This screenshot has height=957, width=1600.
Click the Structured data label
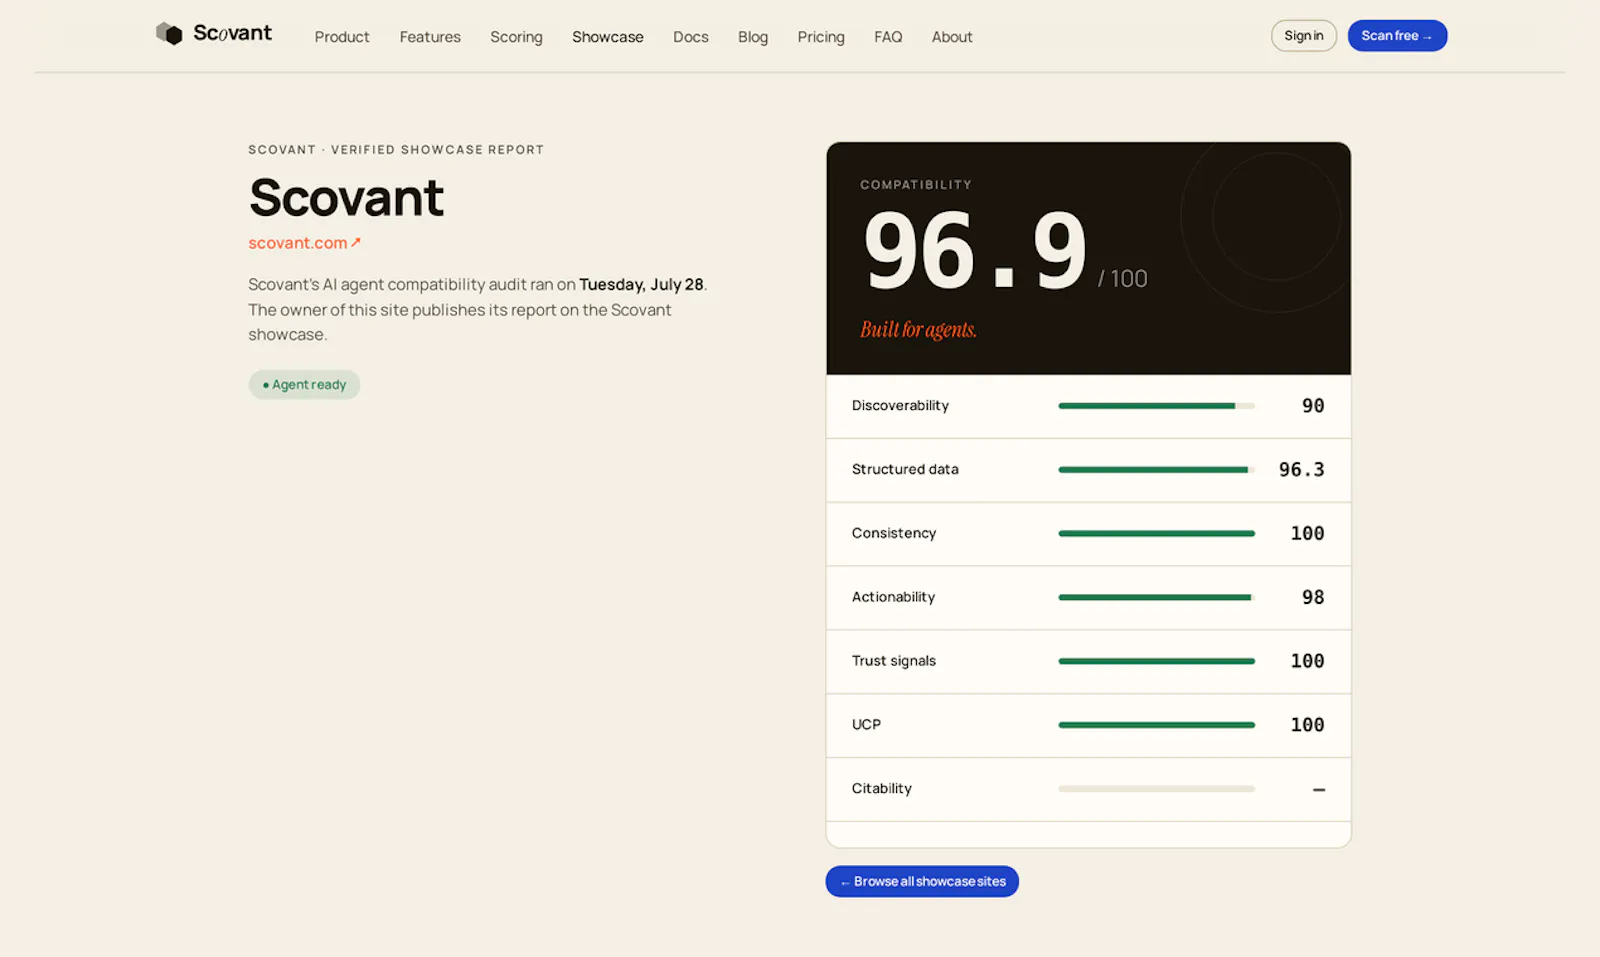click(905, 469)
